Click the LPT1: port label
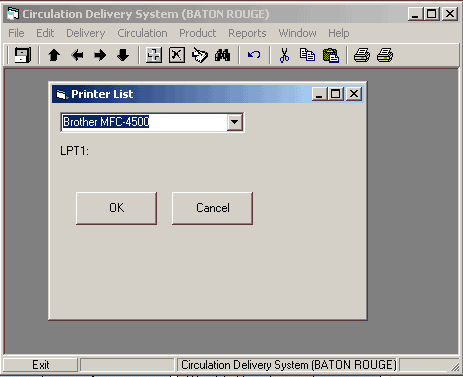 [75, 151]
